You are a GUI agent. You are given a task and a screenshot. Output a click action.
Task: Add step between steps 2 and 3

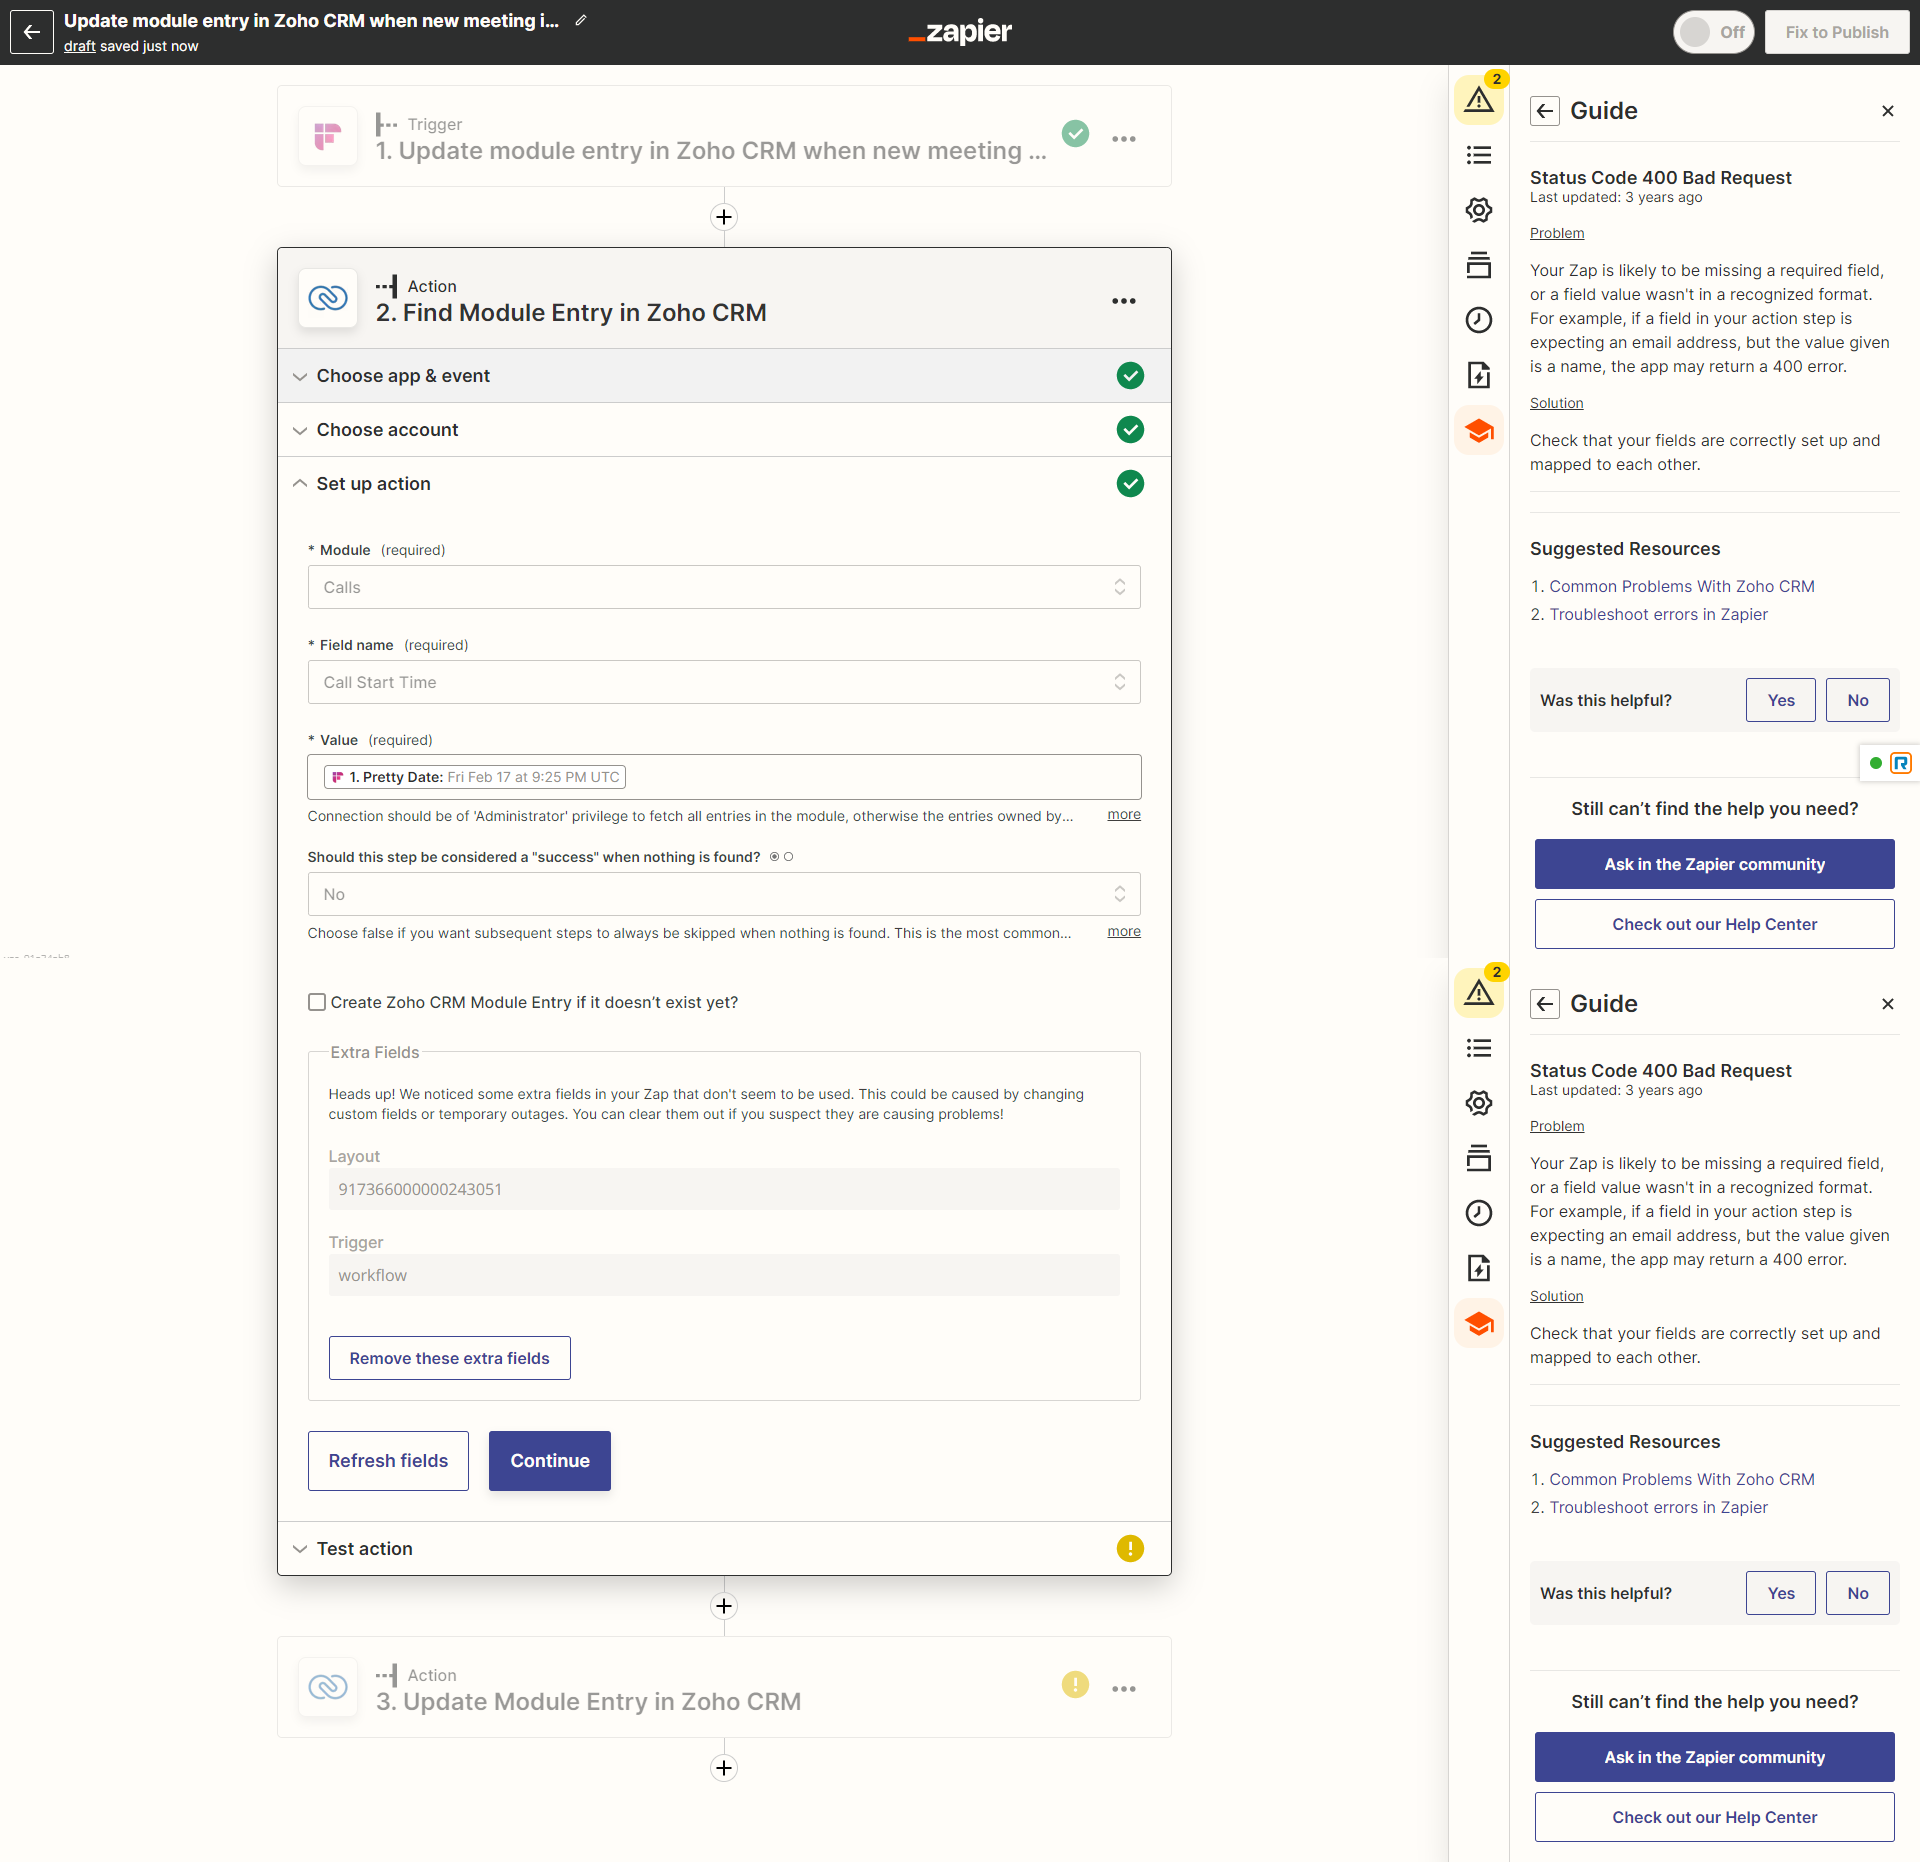click(x=724, y=1605)
